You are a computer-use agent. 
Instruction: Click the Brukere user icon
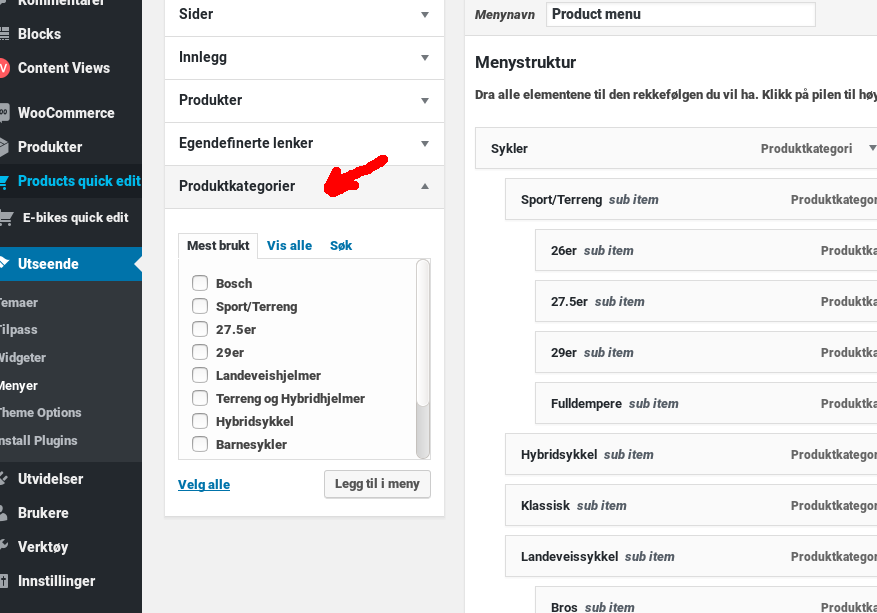[4, 513]
